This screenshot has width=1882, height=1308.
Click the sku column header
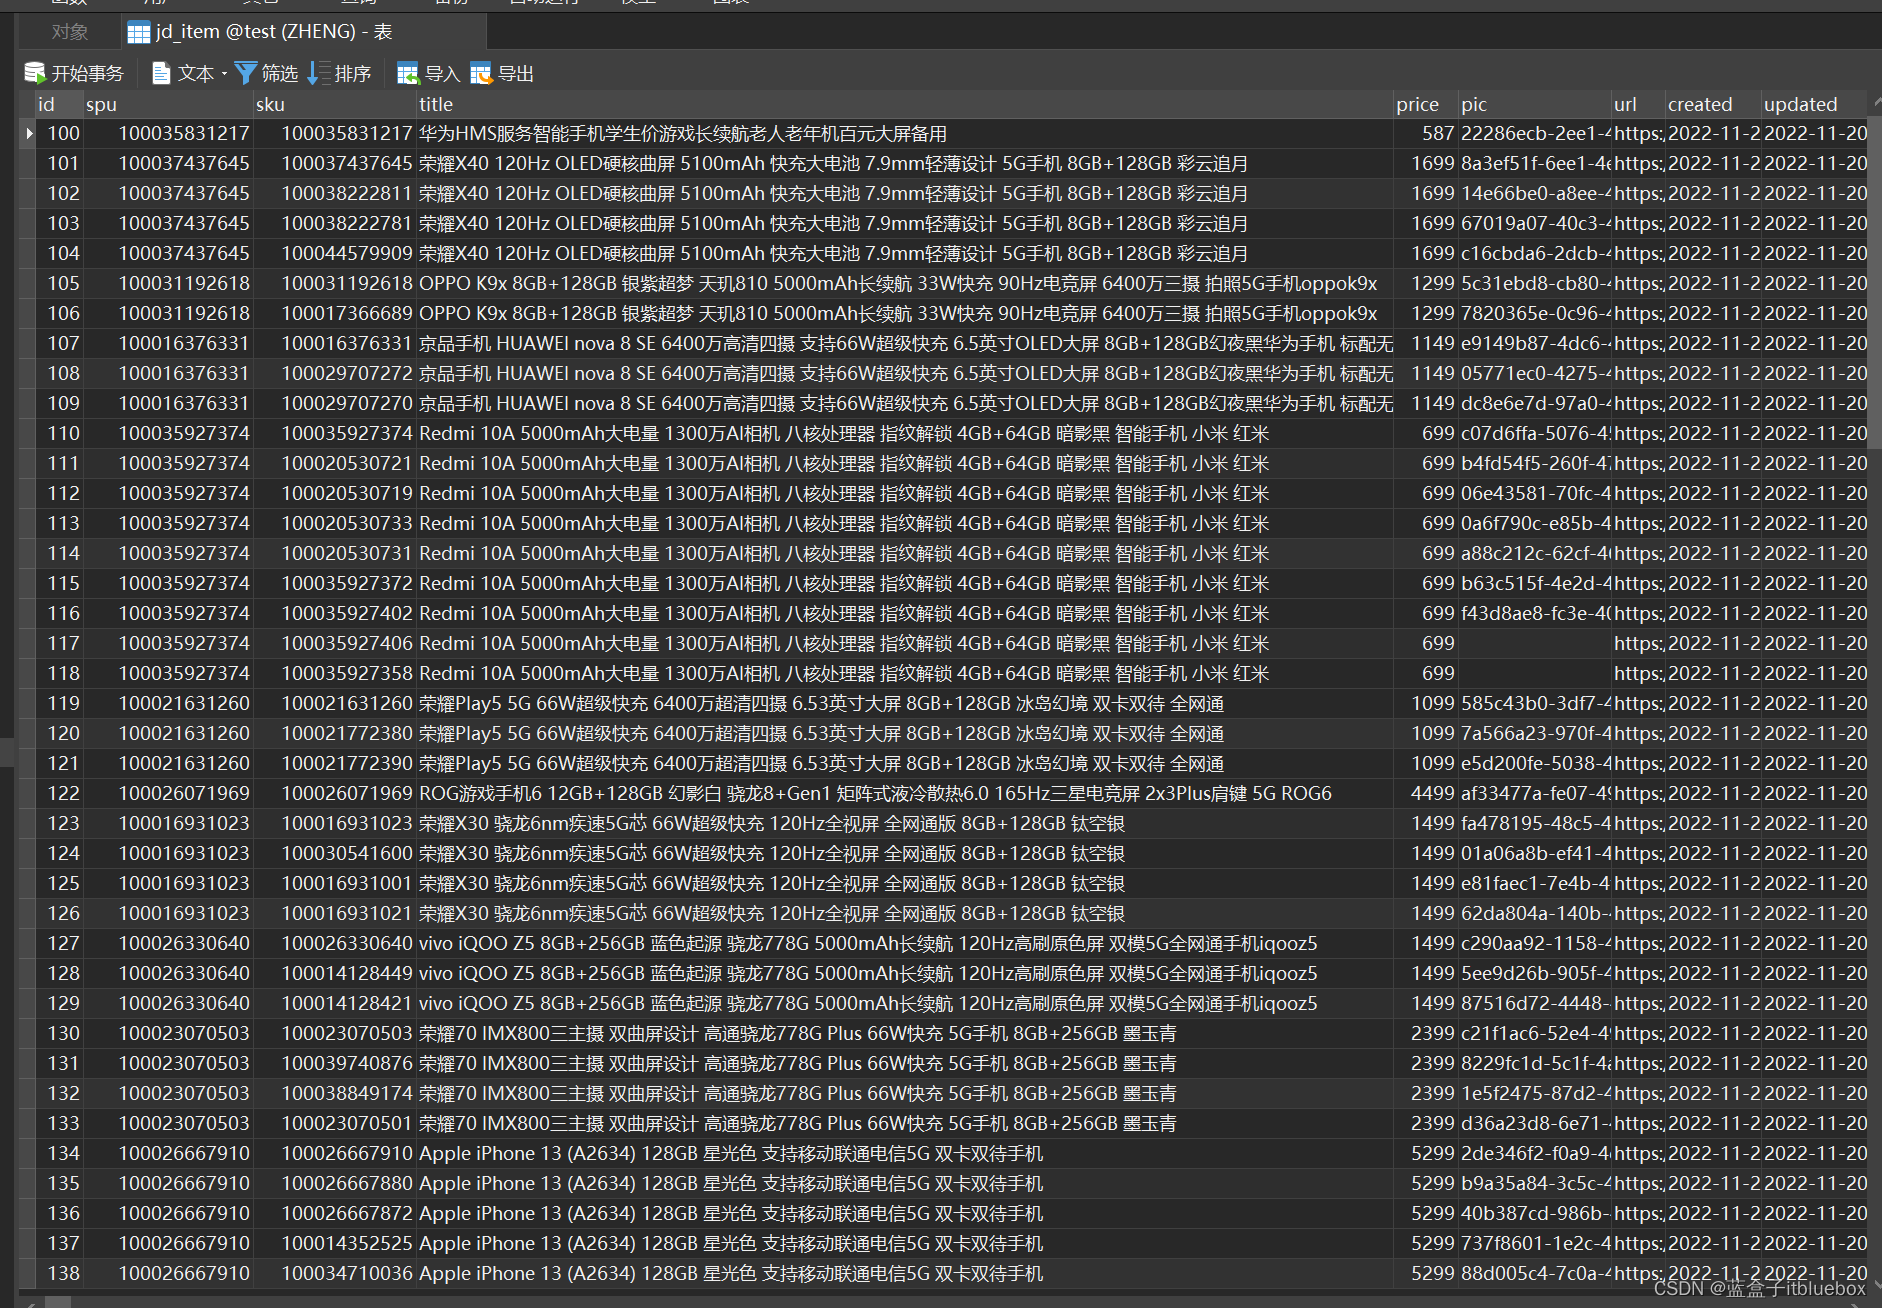(x=335, y=104)
